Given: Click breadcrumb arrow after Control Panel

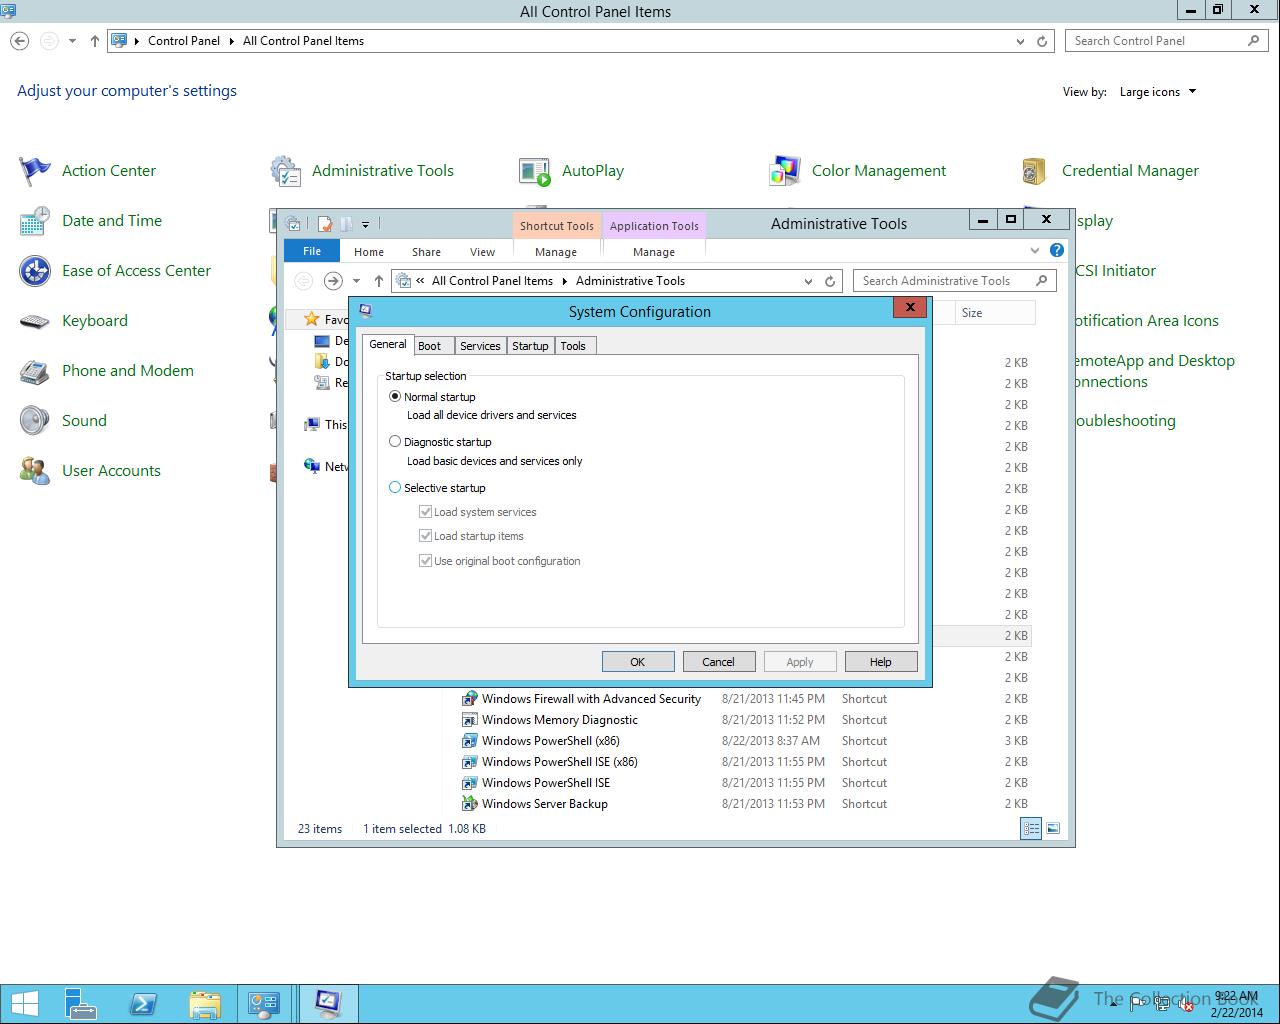Looking at the screenshot, I should tap(231, 41).
